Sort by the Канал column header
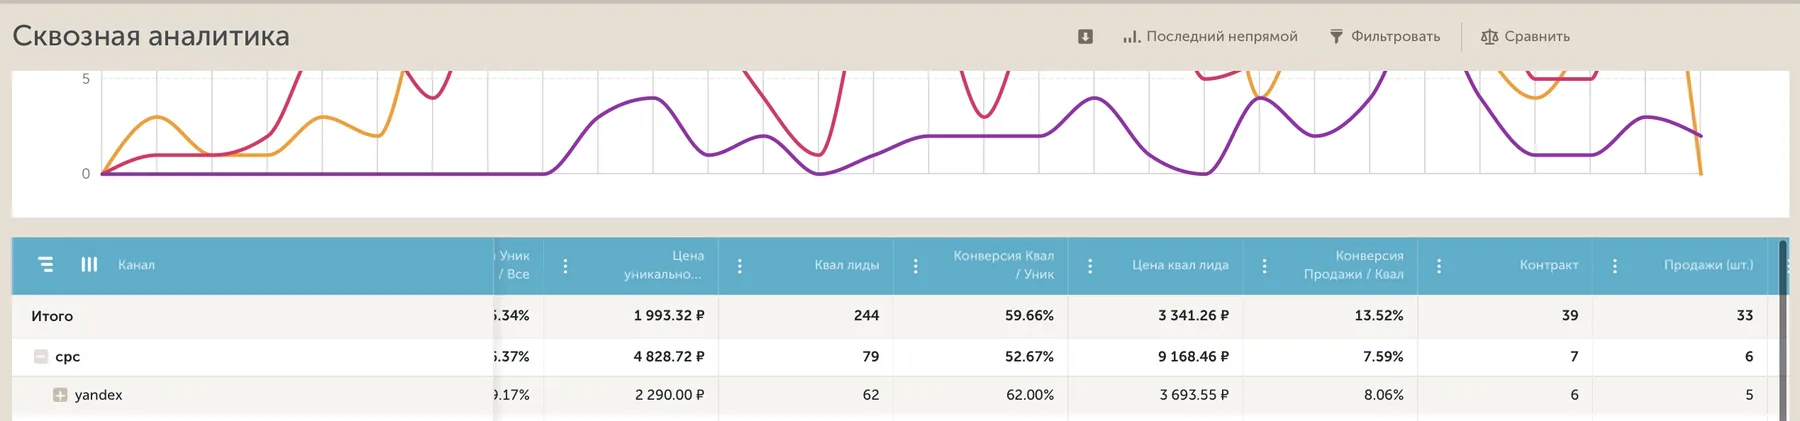The image size is (1800, 421). coord(136,265)
